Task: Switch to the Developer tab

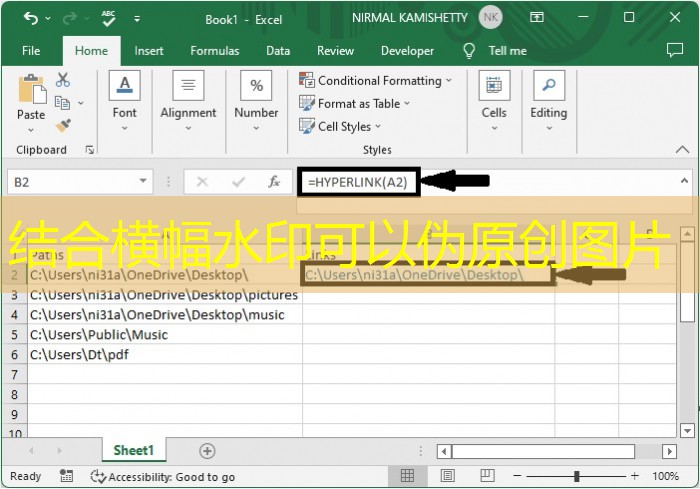Action: tap(407, 51)
